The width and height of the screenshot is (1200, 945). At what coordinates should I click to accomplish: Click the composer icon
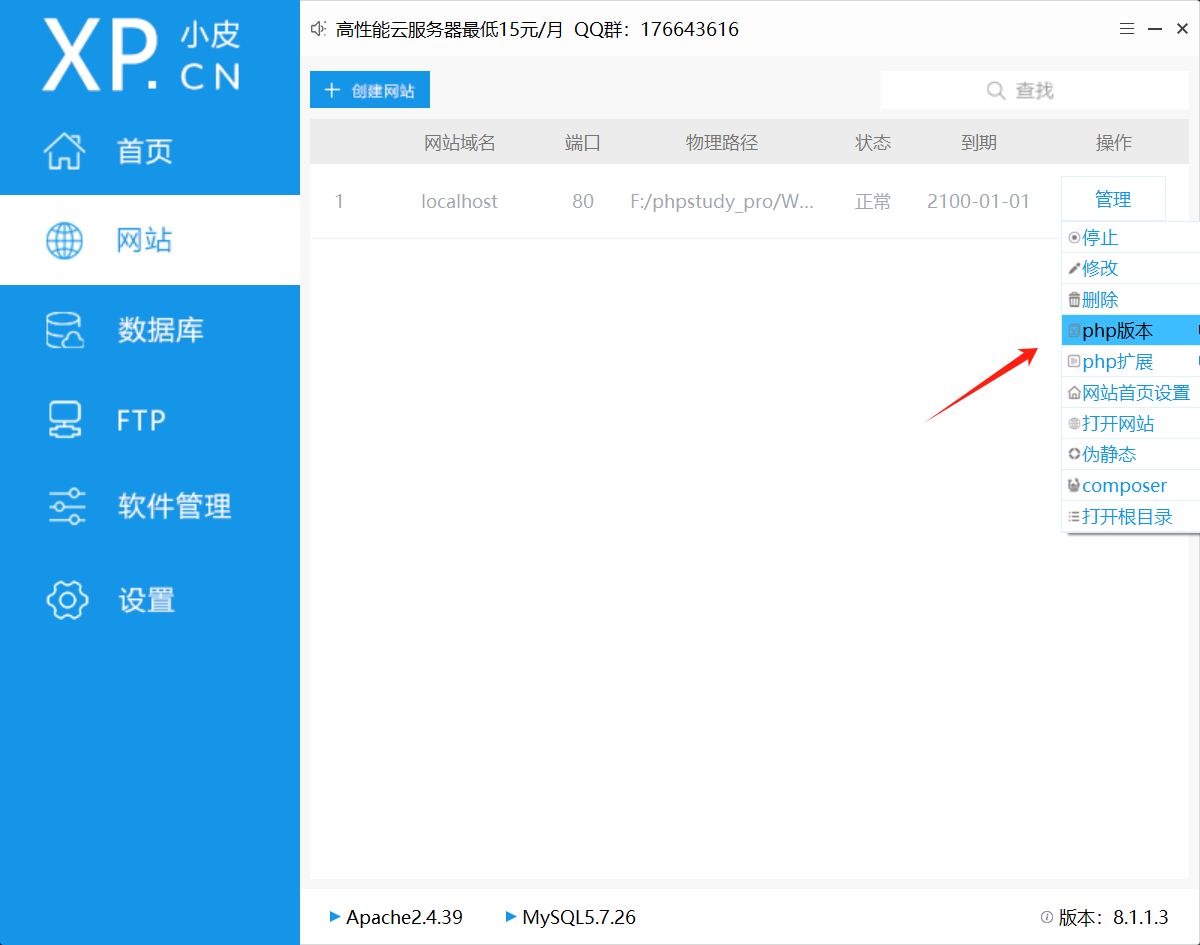pyautogui.click(x=1074, y=486)
